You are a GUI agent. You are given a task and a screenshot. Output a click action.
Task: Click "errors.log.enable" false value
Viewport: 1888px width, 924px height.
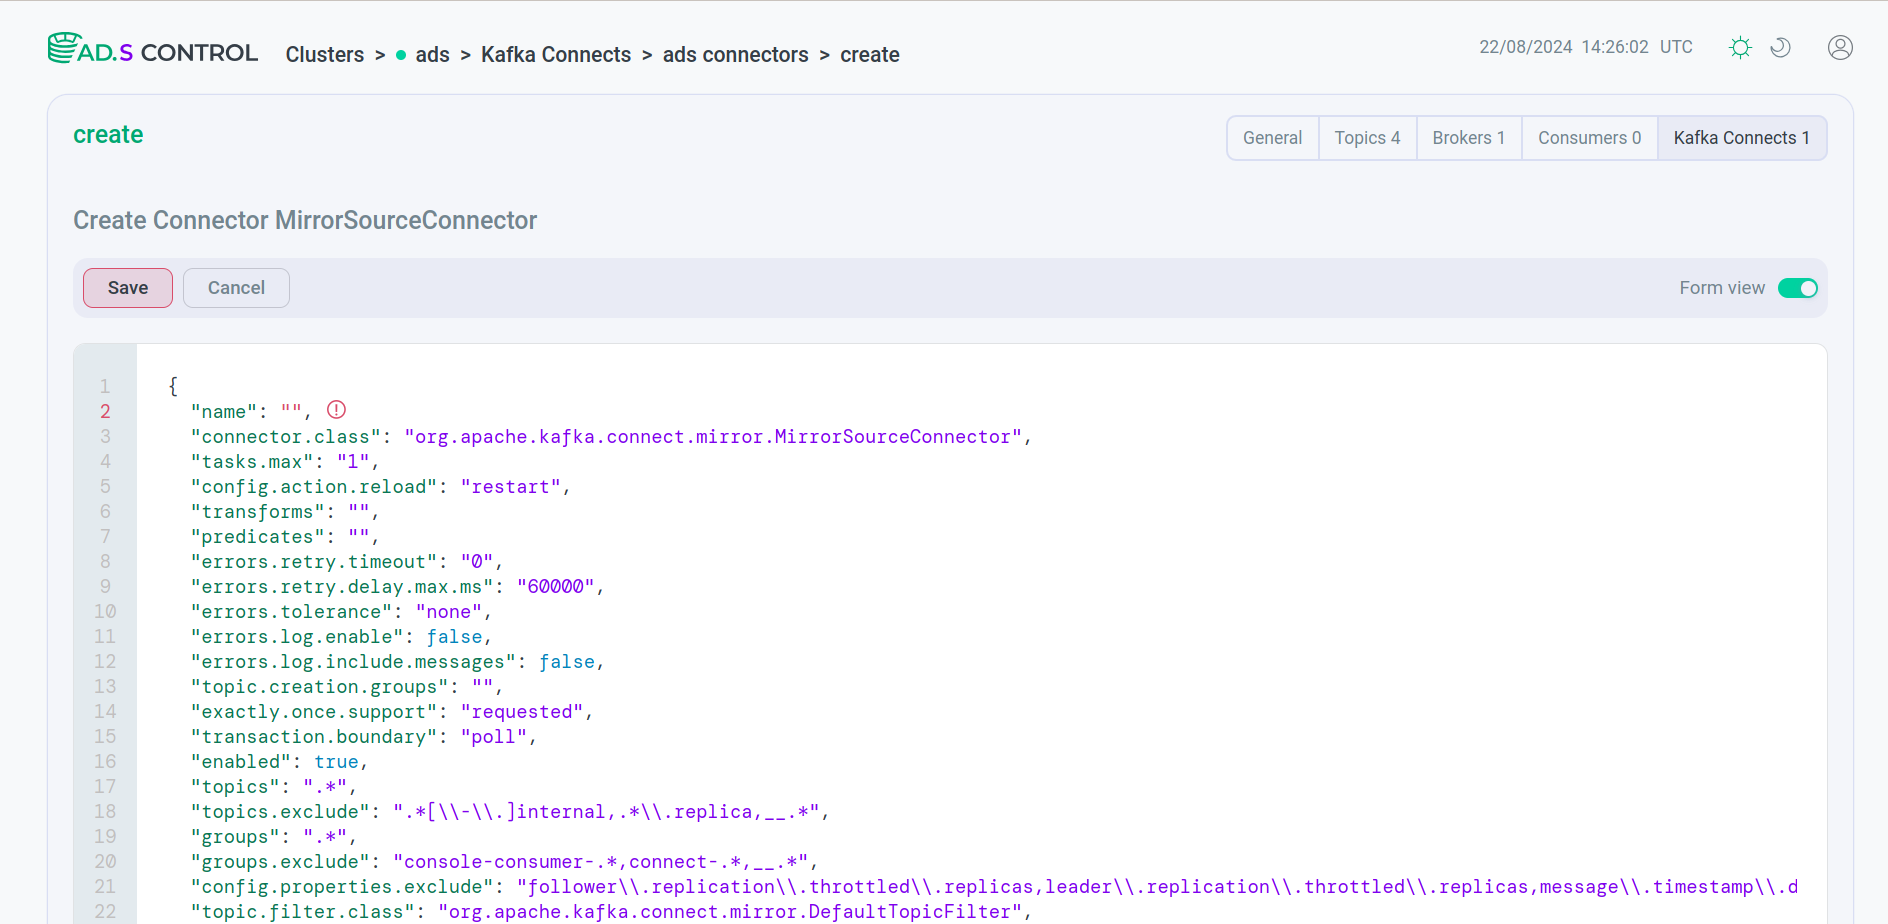(455, 636)
